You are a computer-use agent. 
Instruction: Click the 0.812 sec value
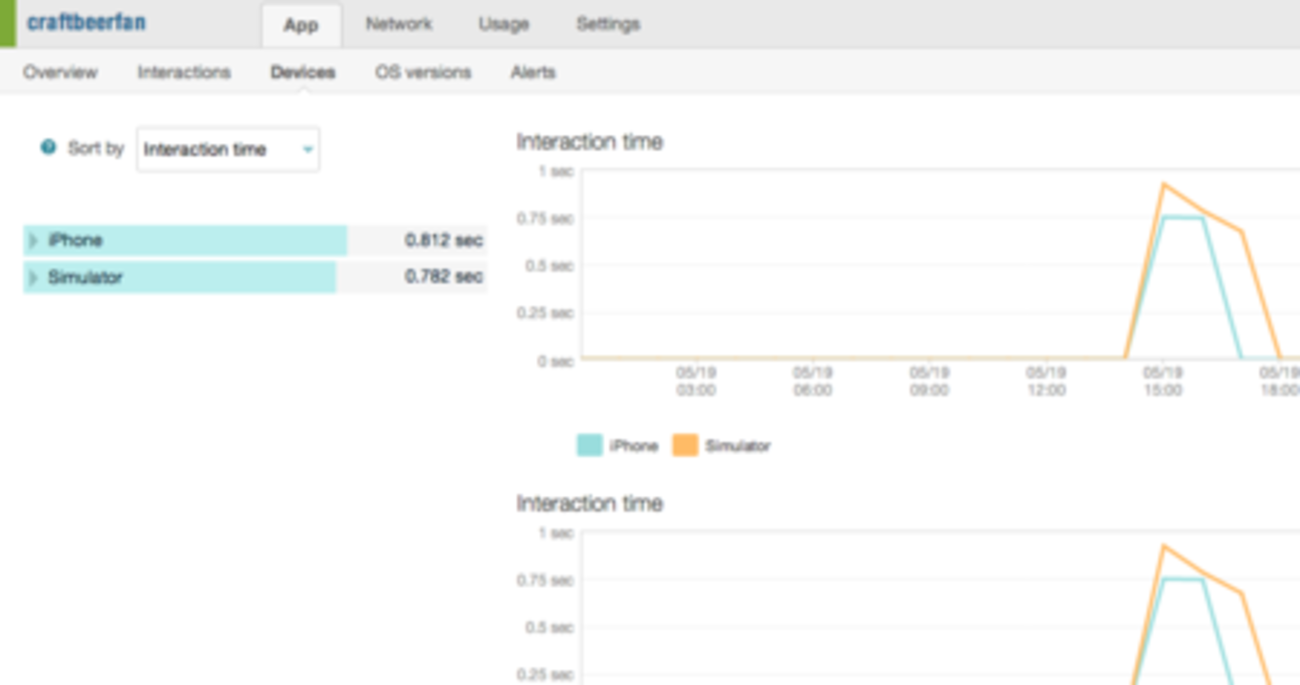click(x=444, y=240)
